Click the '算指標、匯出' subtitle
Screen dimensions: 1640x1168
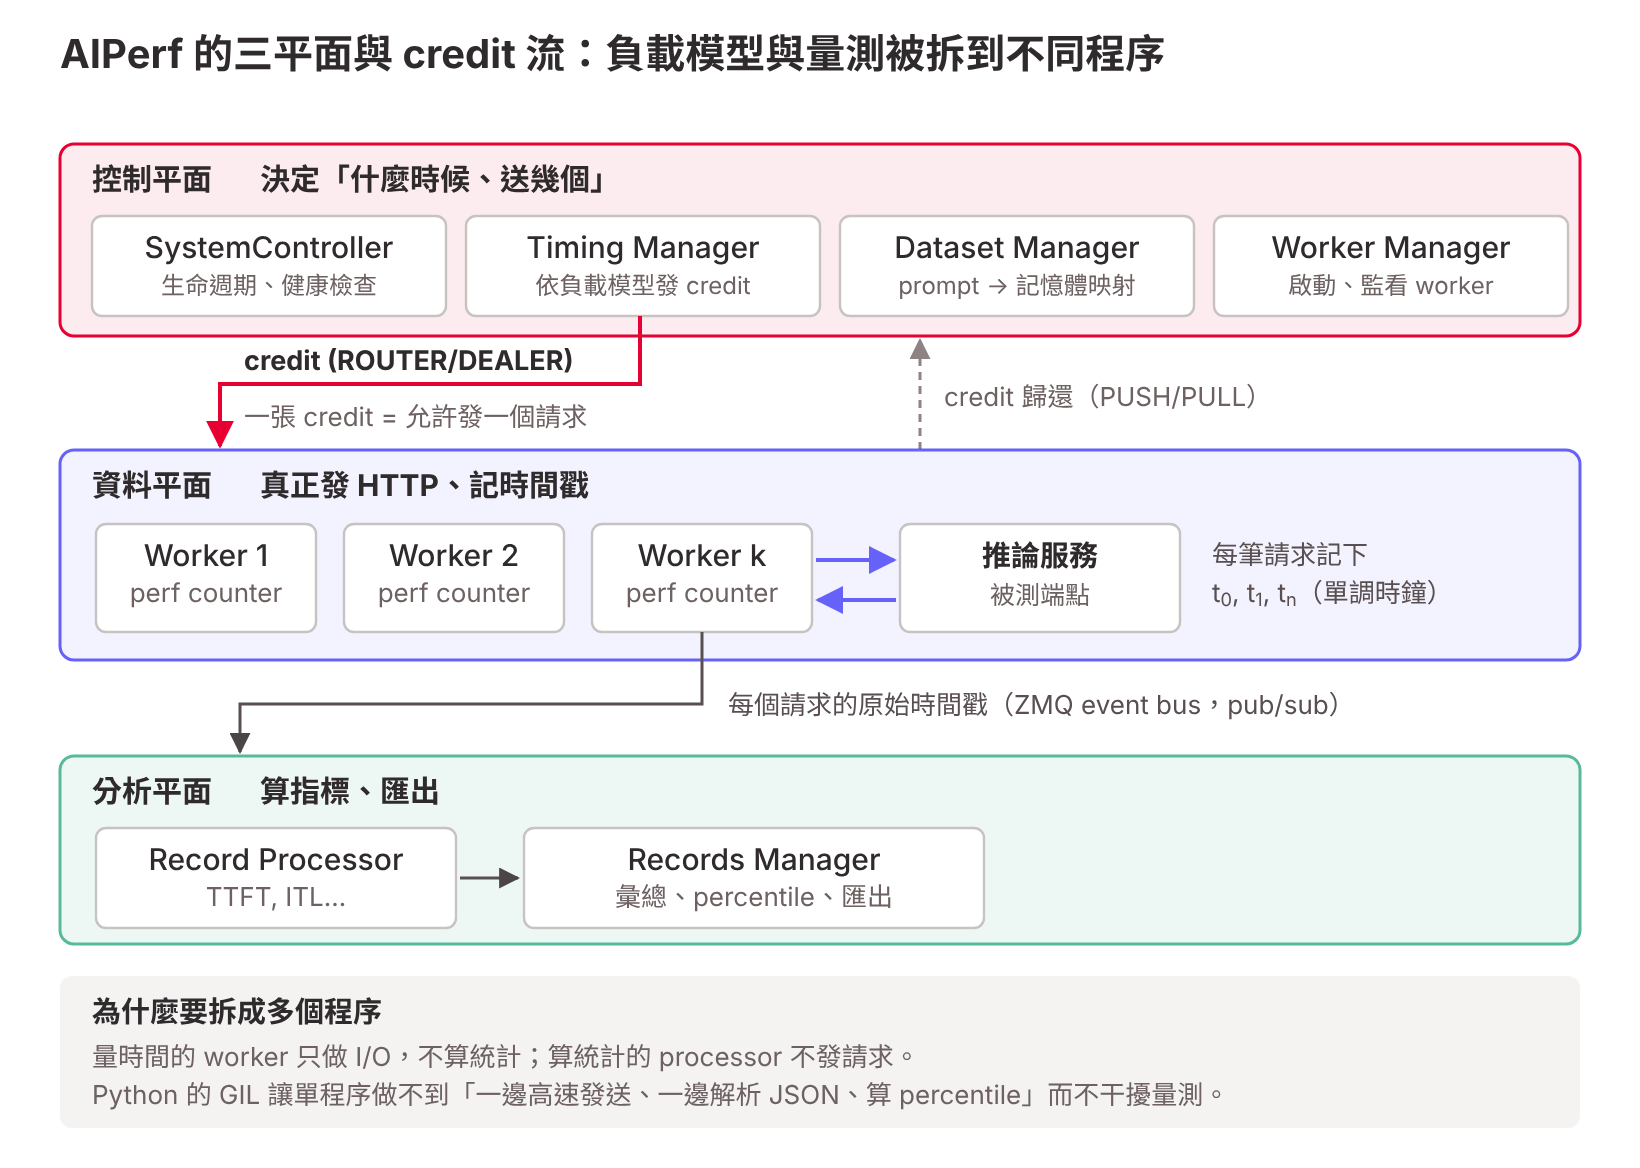pyautogui.click(x=350, y=792)
